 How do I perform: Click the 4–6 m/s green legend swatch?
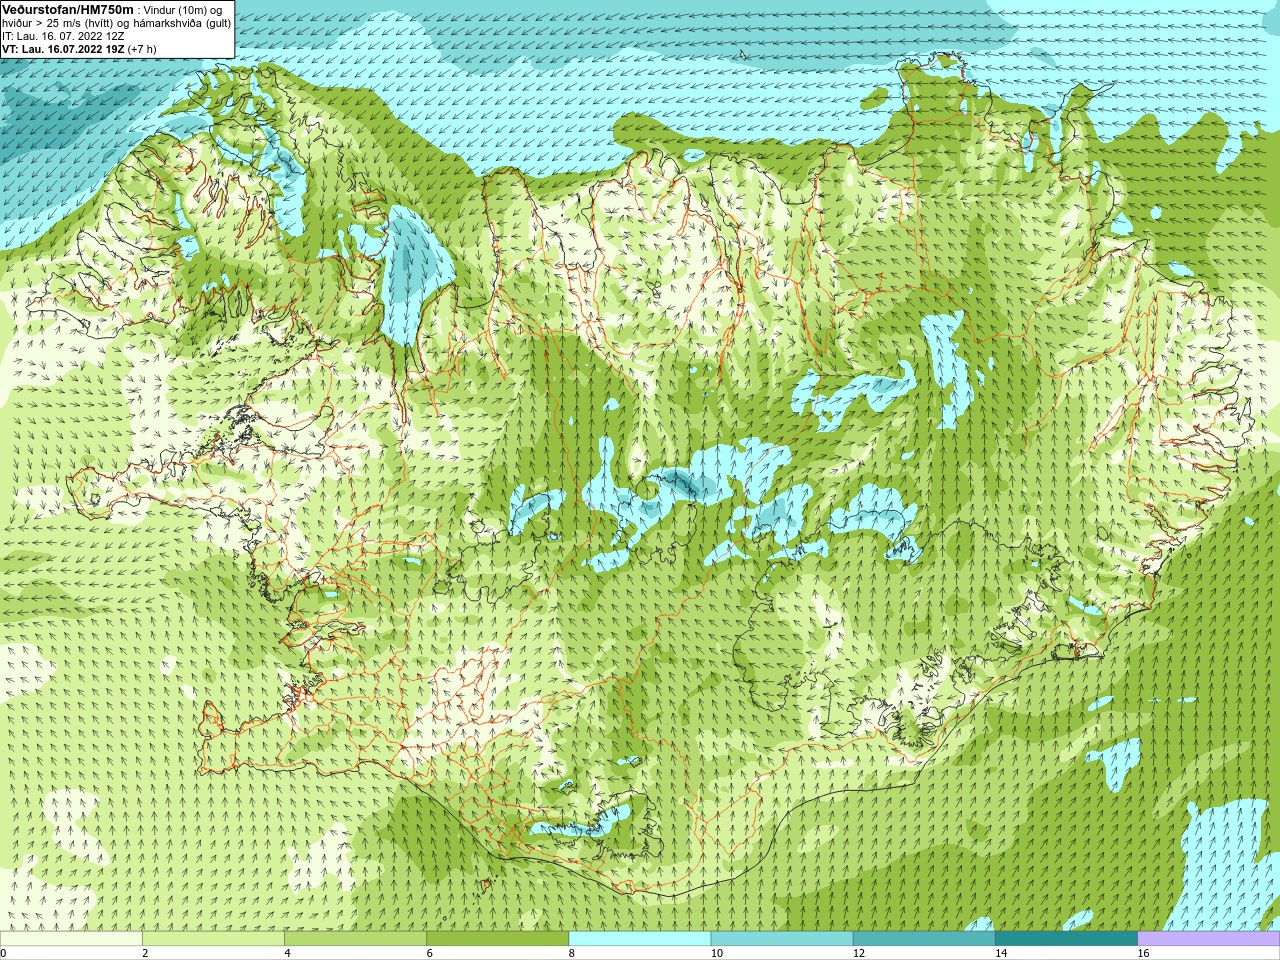pyautogui.click(x=355, y=939)
